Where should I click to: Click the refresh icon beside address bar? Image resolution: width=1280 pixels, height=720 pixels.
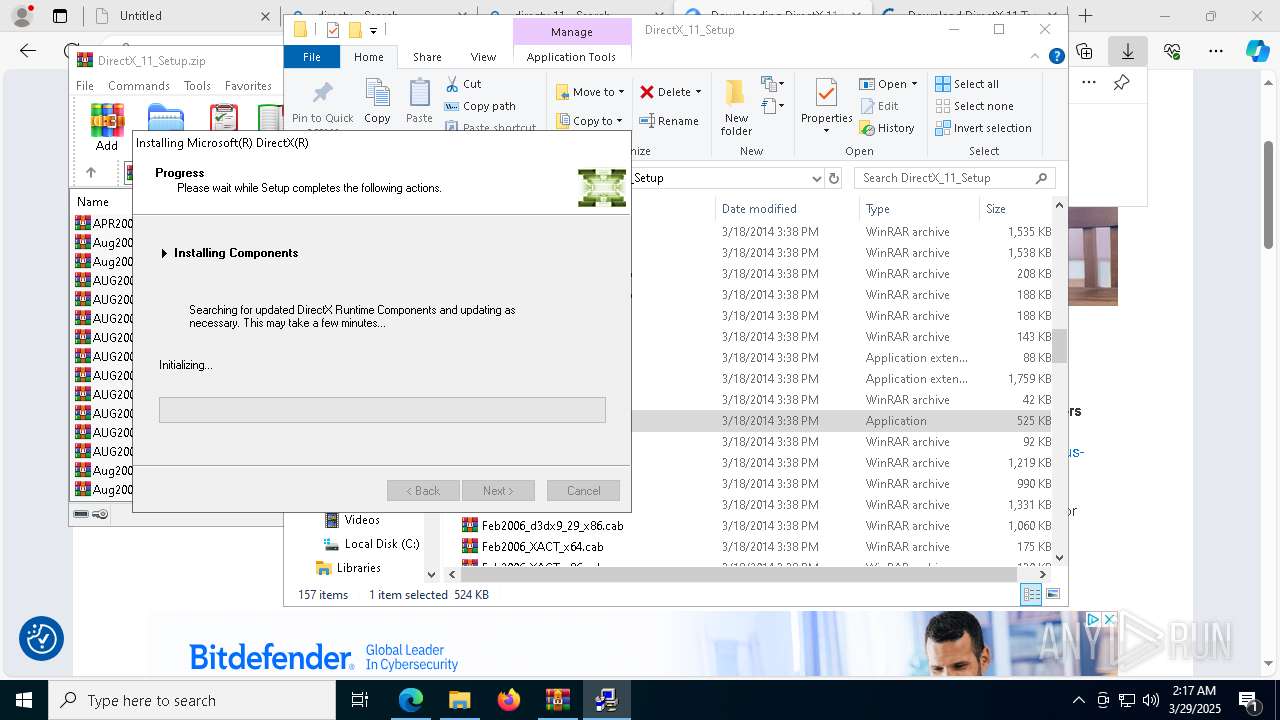834,178
